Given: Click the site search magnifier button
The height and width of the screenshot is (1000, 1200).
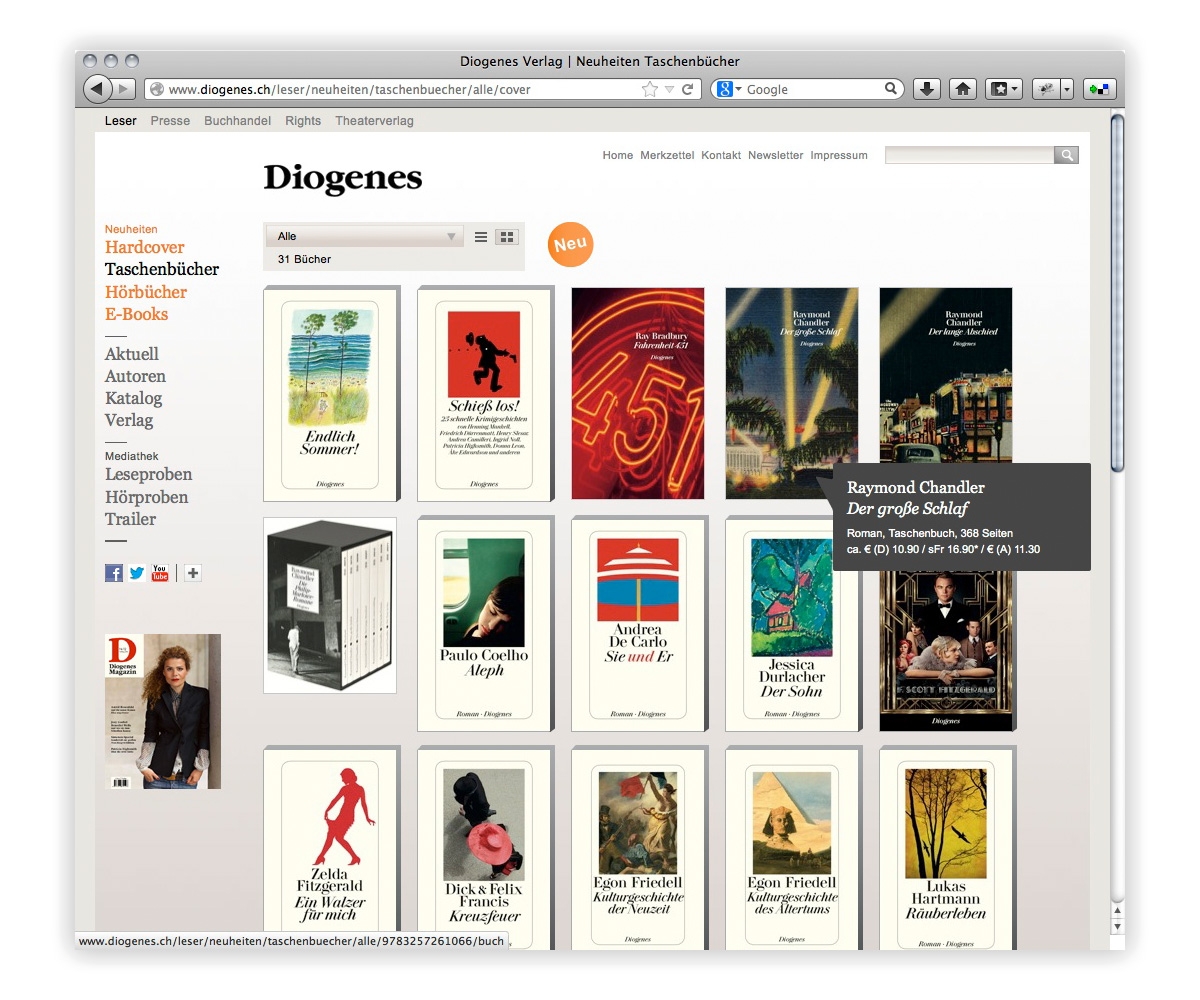Looking at the screenshot, I should click(x=1067, y=155).
